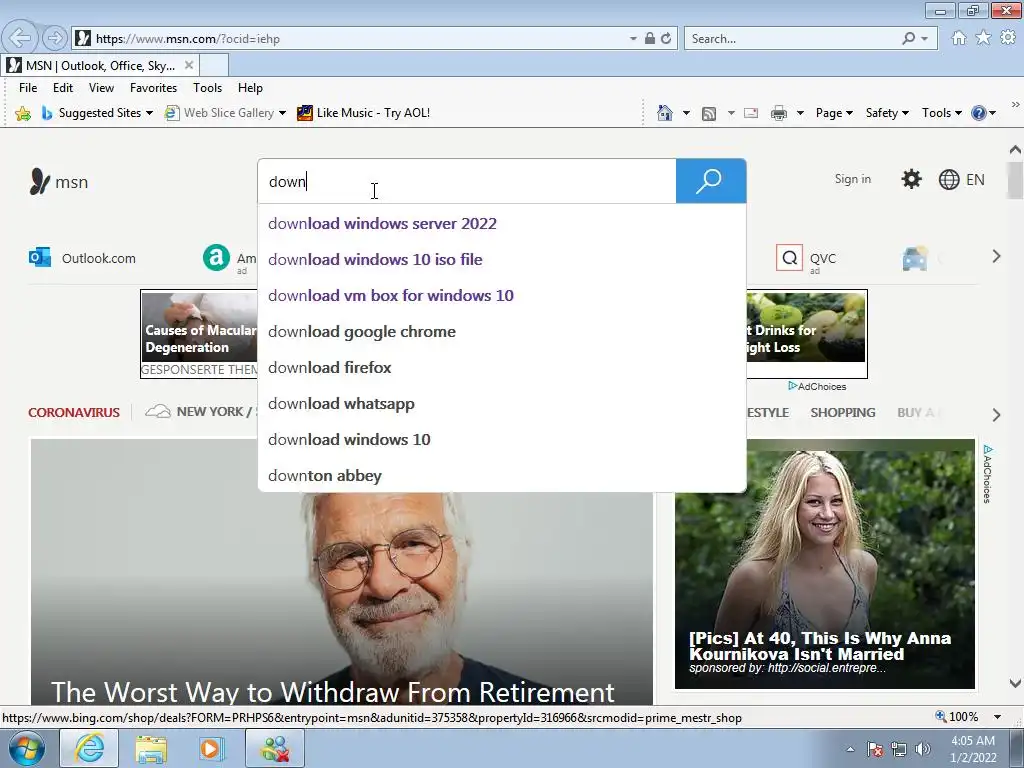This screenshot has height=768, width=1024.
Task: Click the blue MSN search button
Action: click(711, 181)
